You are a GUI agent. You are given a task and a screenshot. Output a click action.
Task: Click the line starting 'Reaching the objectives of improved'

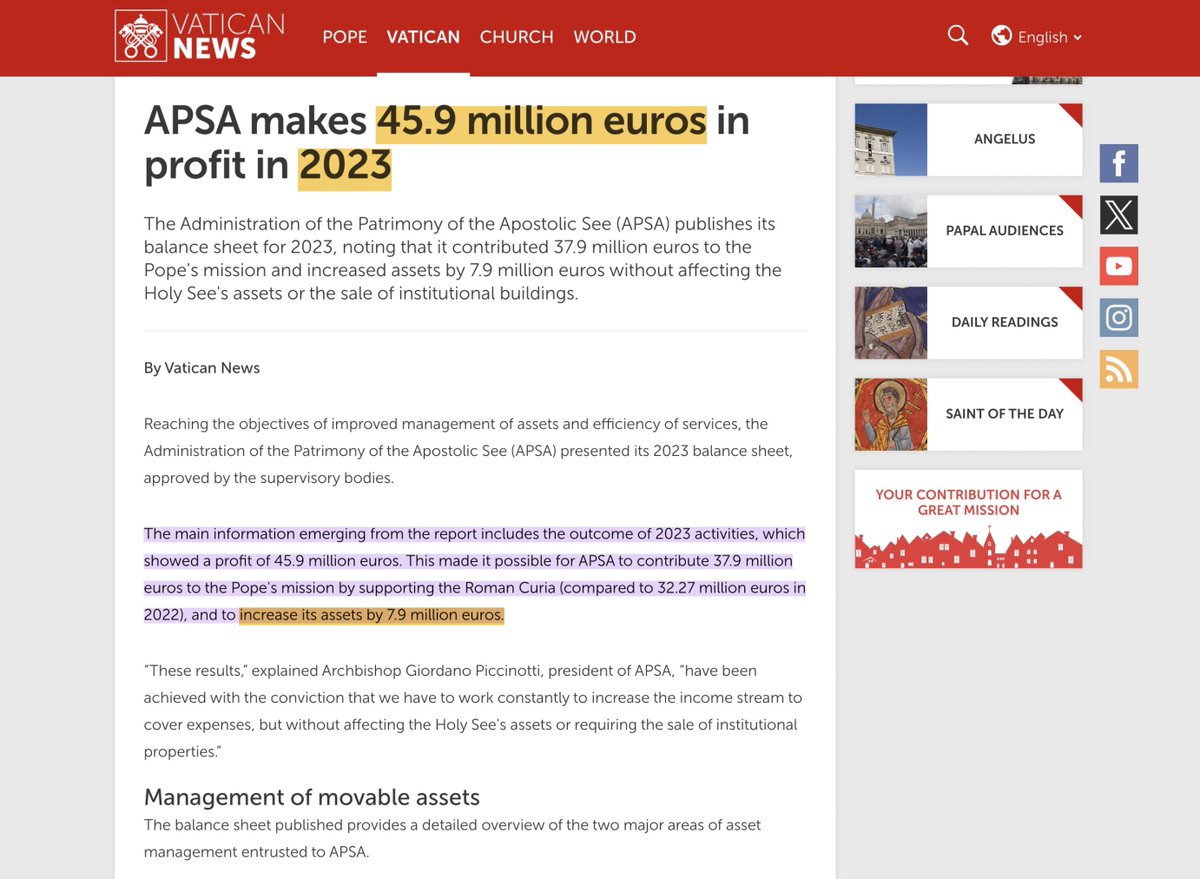click(456, 424)
